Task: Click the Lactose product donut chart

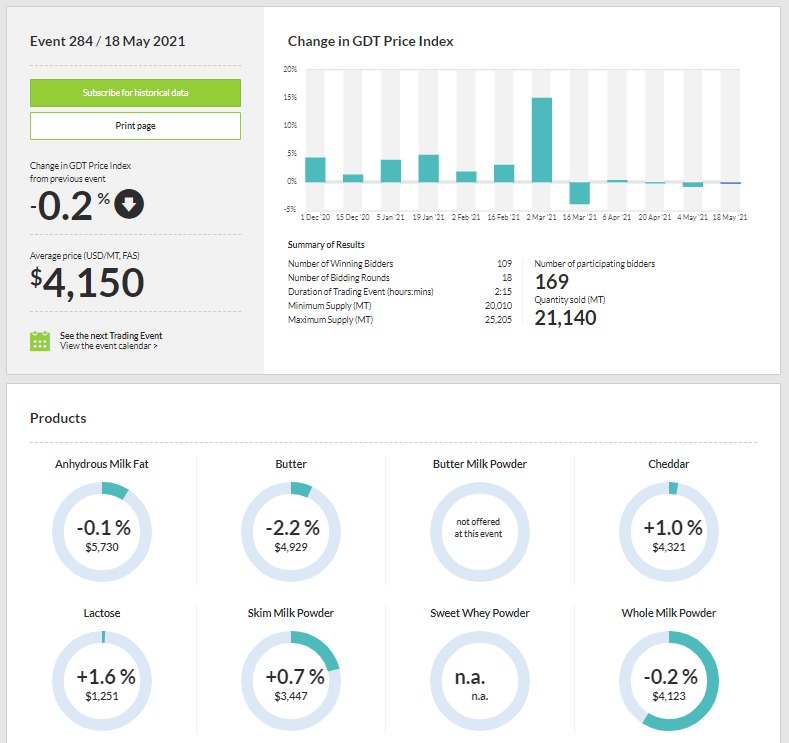Action: (x=102, y=678)
